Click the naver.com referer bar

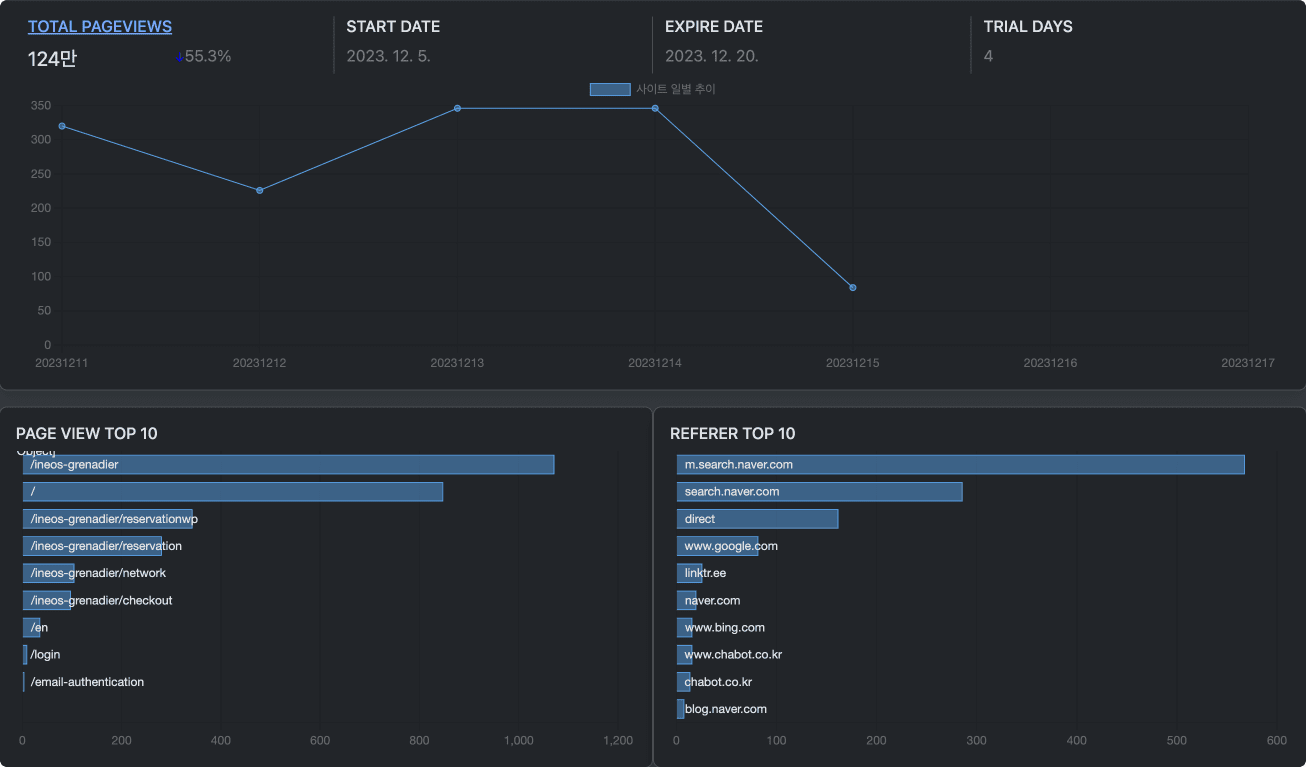[687, 600]
